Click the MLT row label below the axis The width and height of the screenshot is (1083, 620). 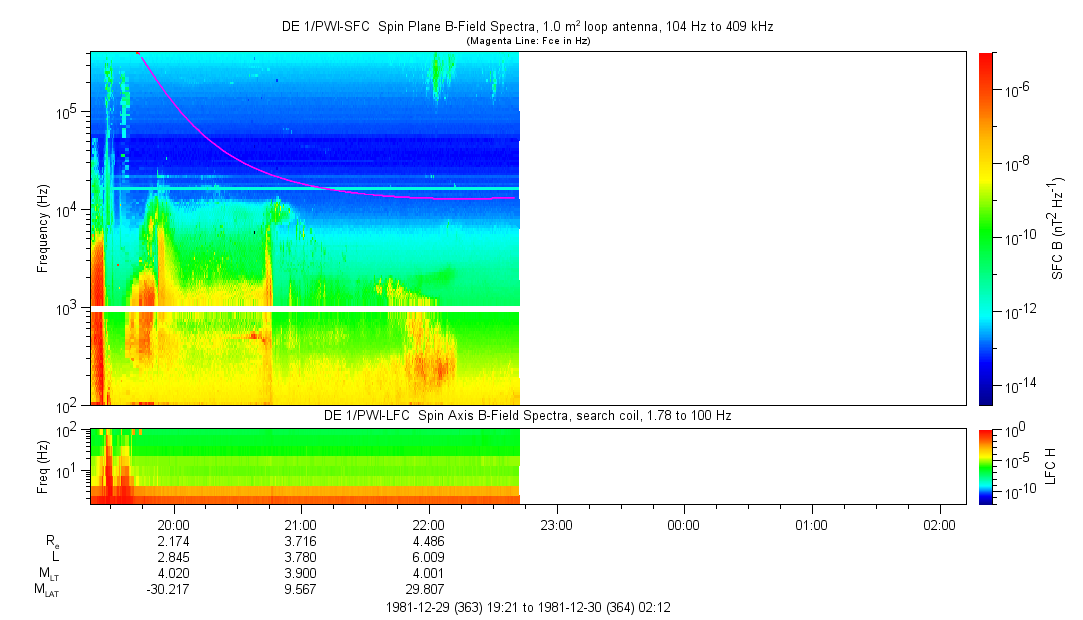tap(48, 574)
